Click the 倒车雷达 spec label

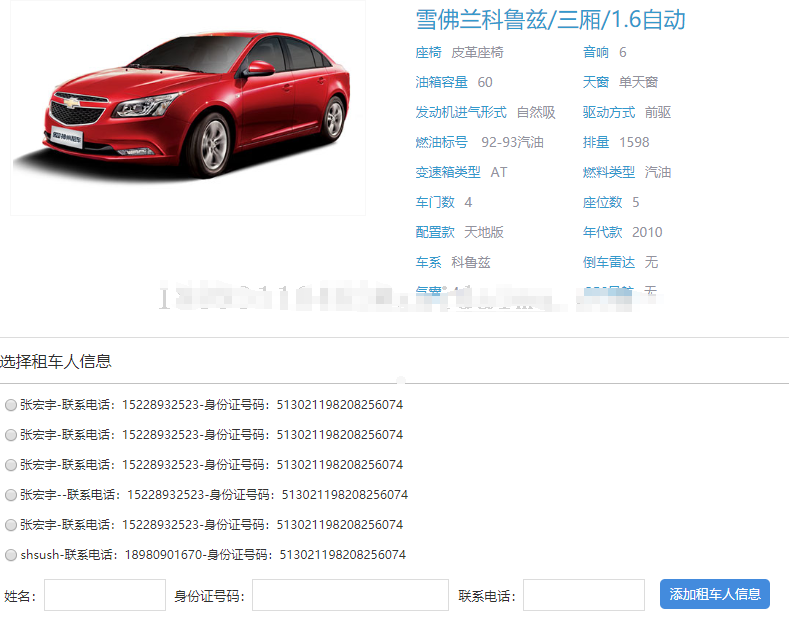(x=609, y=262)
